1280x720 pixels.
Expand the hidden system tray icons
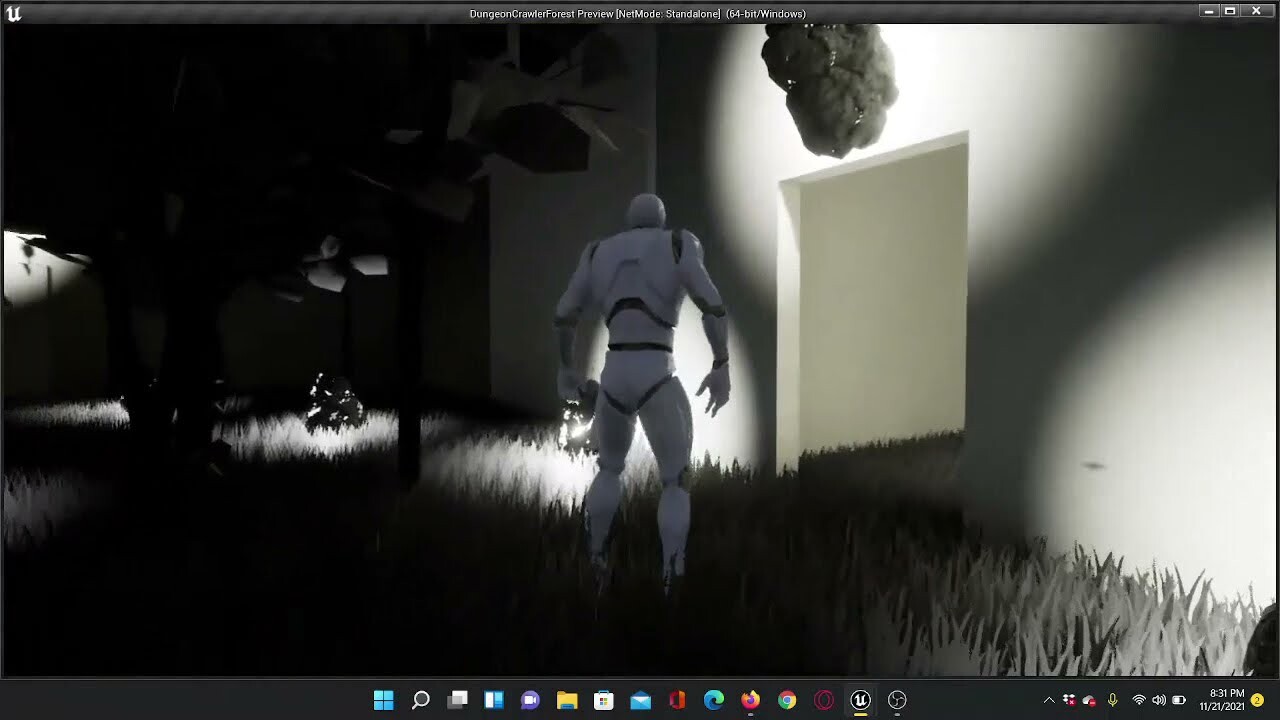point(1049,700)
